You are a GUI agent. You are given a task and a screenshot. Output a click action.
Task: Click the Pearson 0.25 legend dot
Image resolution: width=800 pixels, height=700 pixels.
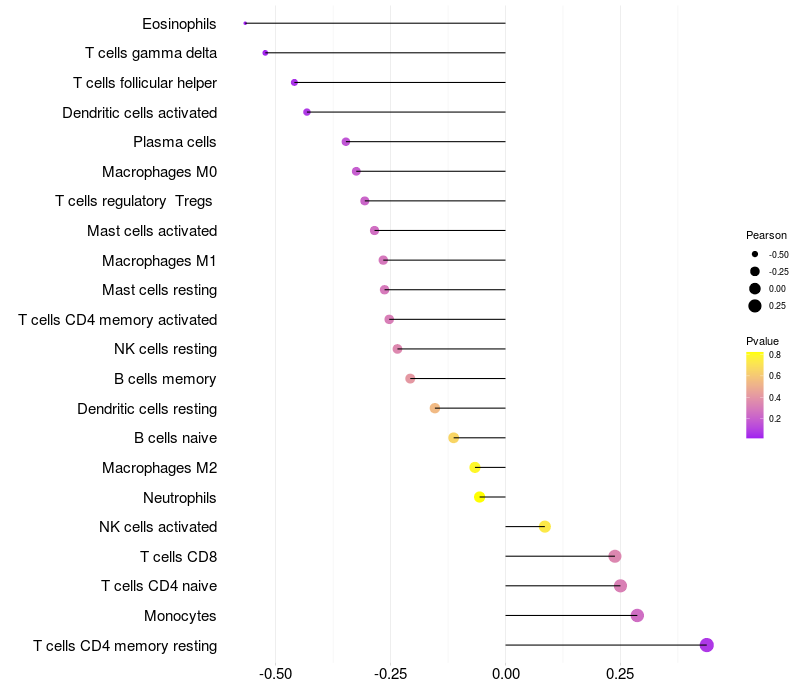(755, 306)
